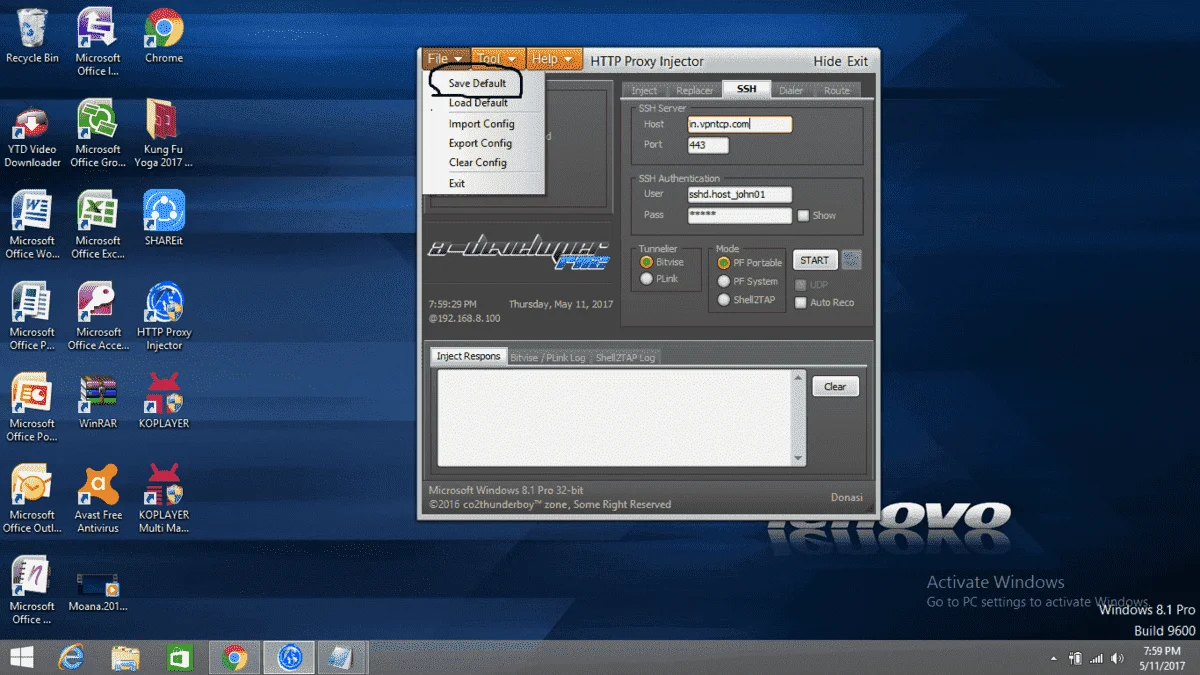
Task: Select the SHAREit desktop icon
Action: [x=164, y=218]
